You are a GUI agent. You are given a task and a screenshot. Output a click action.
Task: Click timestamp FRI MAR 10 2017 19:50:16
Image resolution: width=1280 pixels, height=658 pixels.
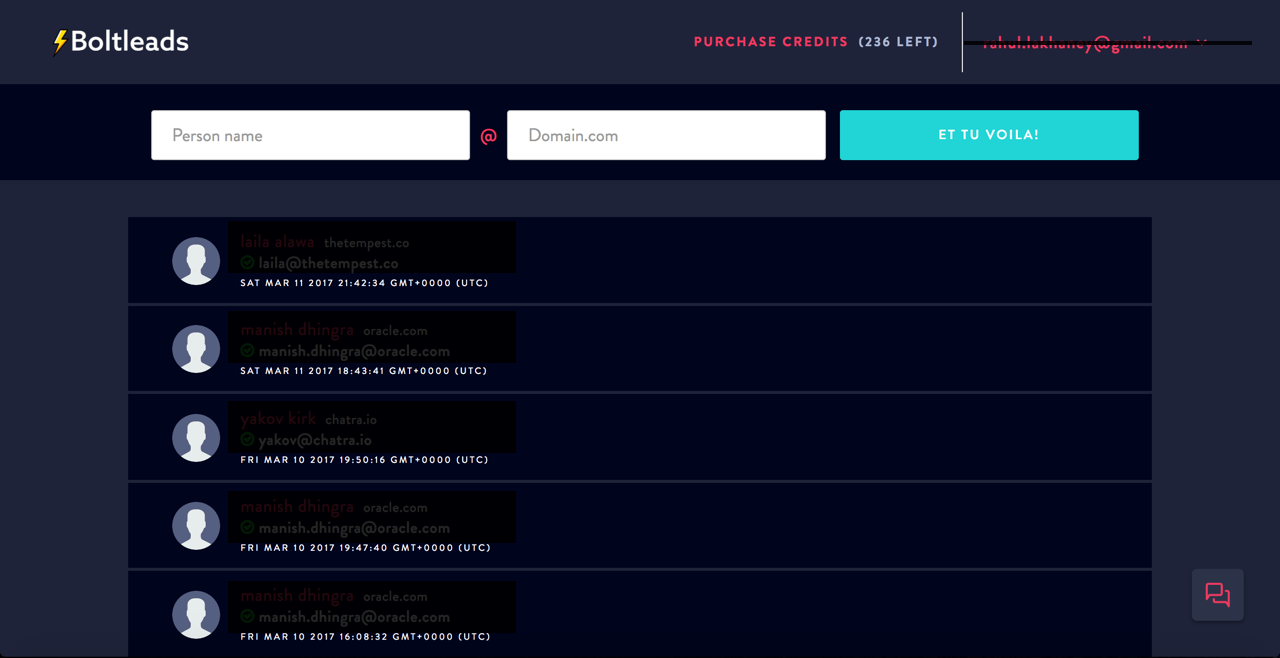[364, 460]
